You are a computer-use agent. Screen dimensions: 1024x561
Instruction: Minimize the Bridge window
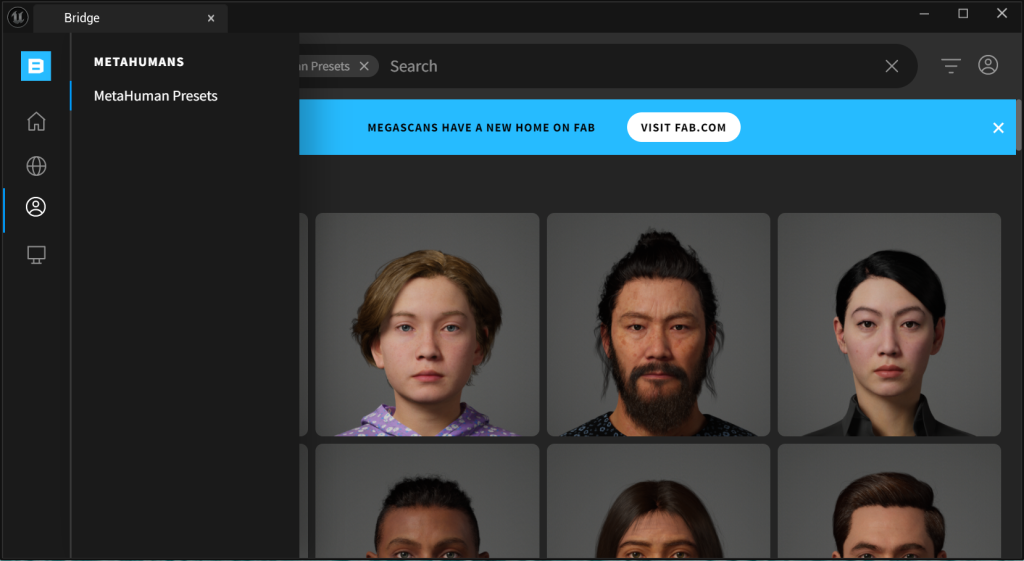pyautogui.click(x=924, y=14)
